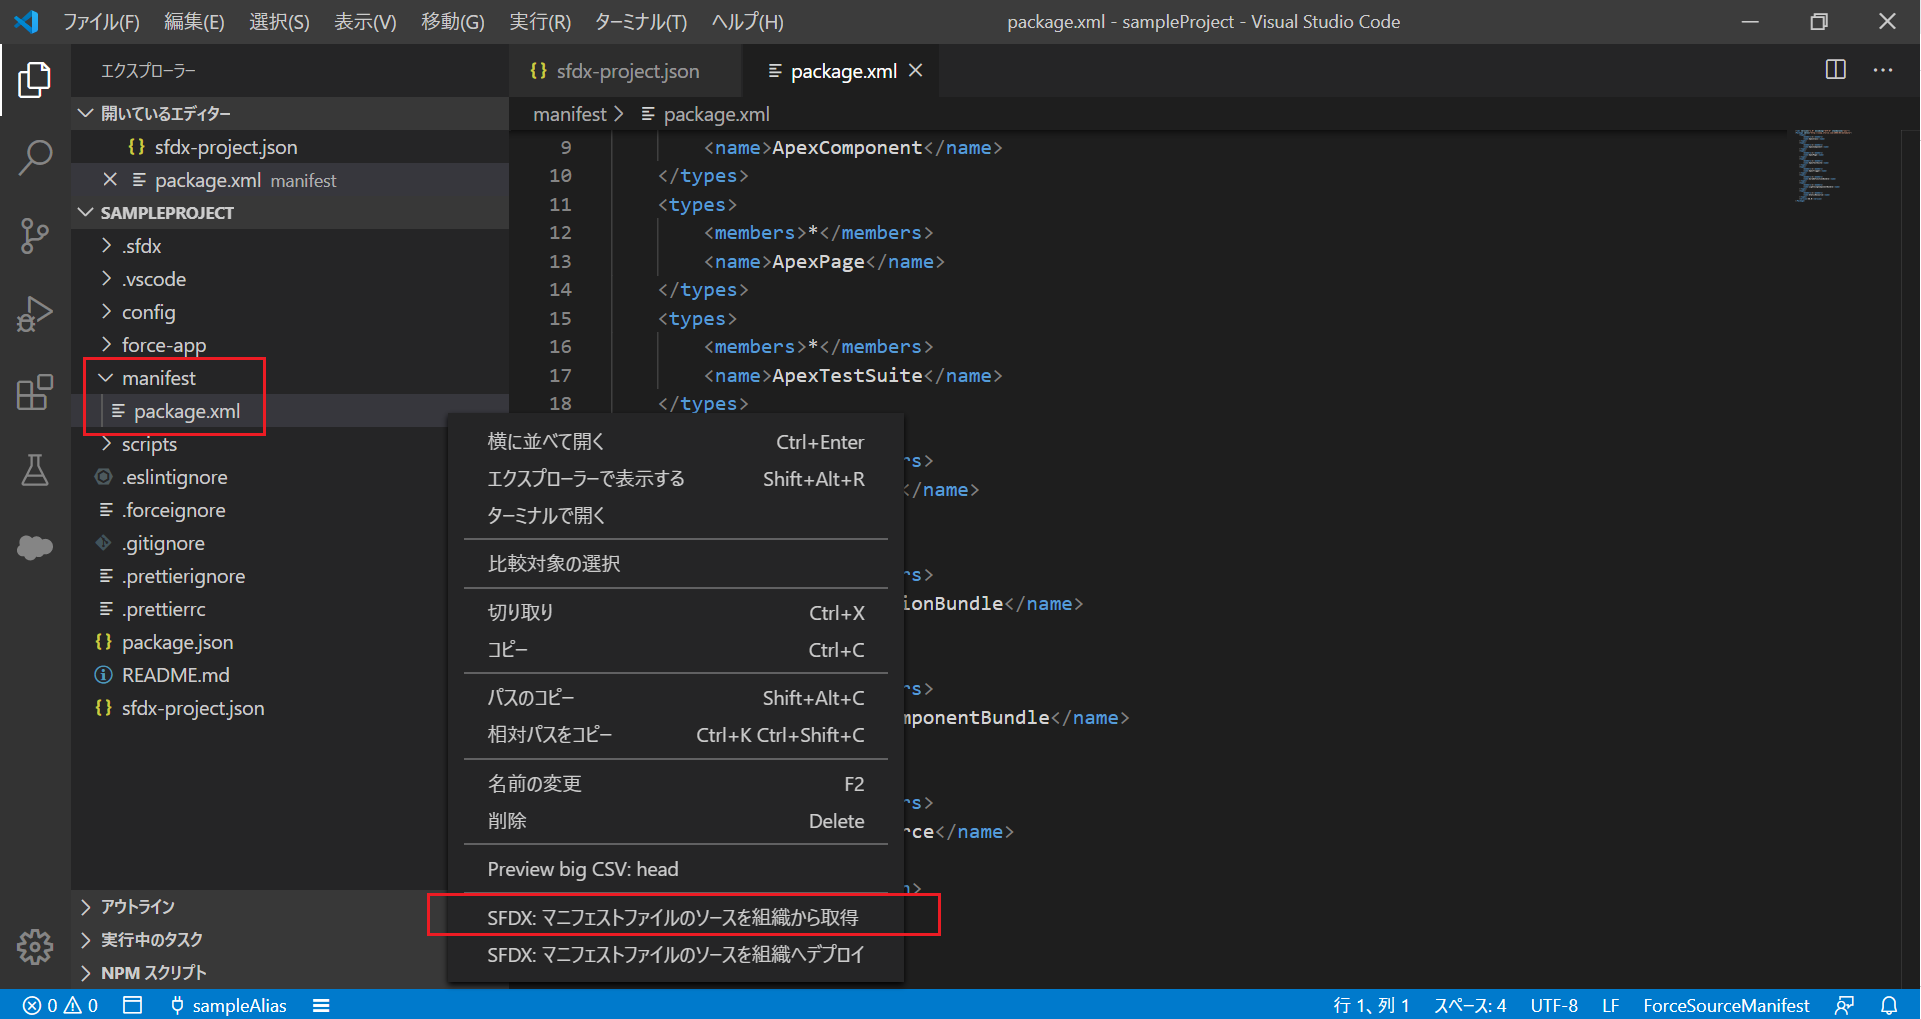This screenshot has width=1921, height=1019.
Task: Open the 移動(G) menu
Action: [x=452, y=21]
